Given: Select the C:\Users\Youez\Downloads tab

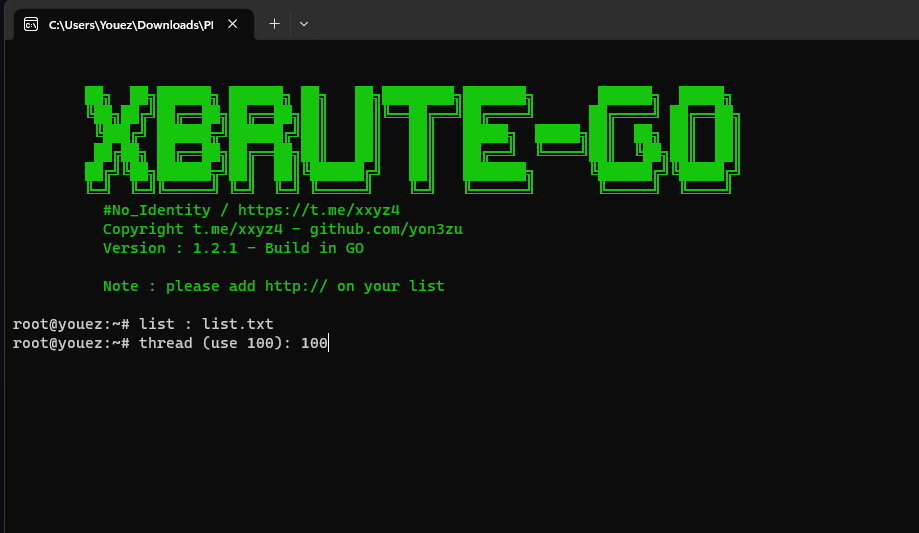Looking at the screenshot, I should point(134,24).
